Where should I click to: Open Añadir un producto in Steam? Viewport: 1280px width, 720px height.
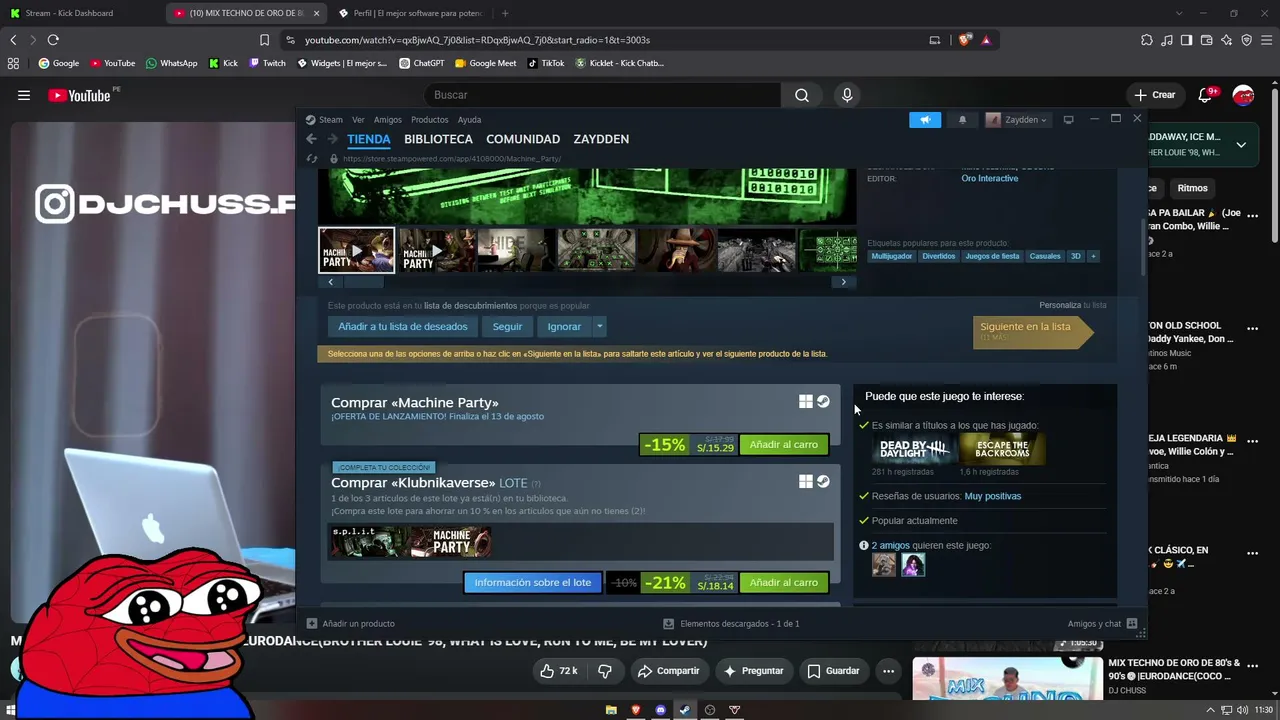click(x=350, y=624)
